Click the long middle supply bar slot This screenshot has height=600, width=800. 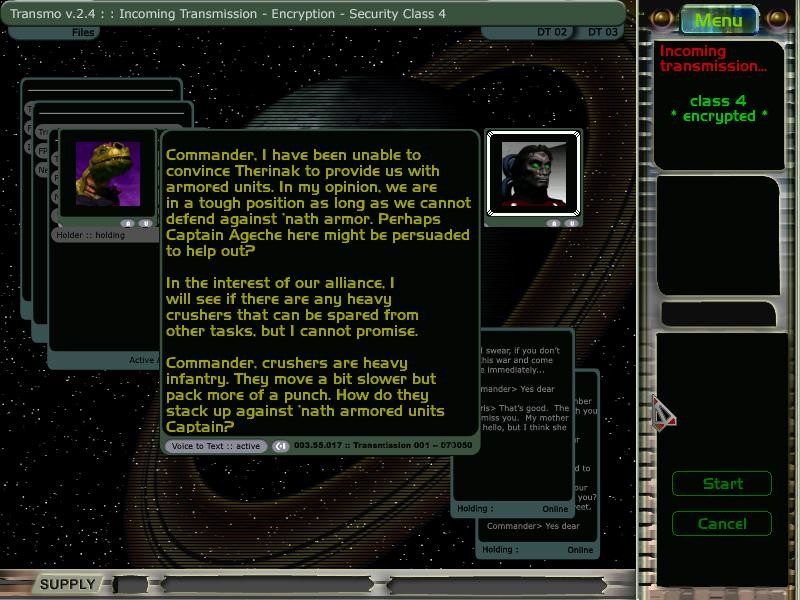268,584
